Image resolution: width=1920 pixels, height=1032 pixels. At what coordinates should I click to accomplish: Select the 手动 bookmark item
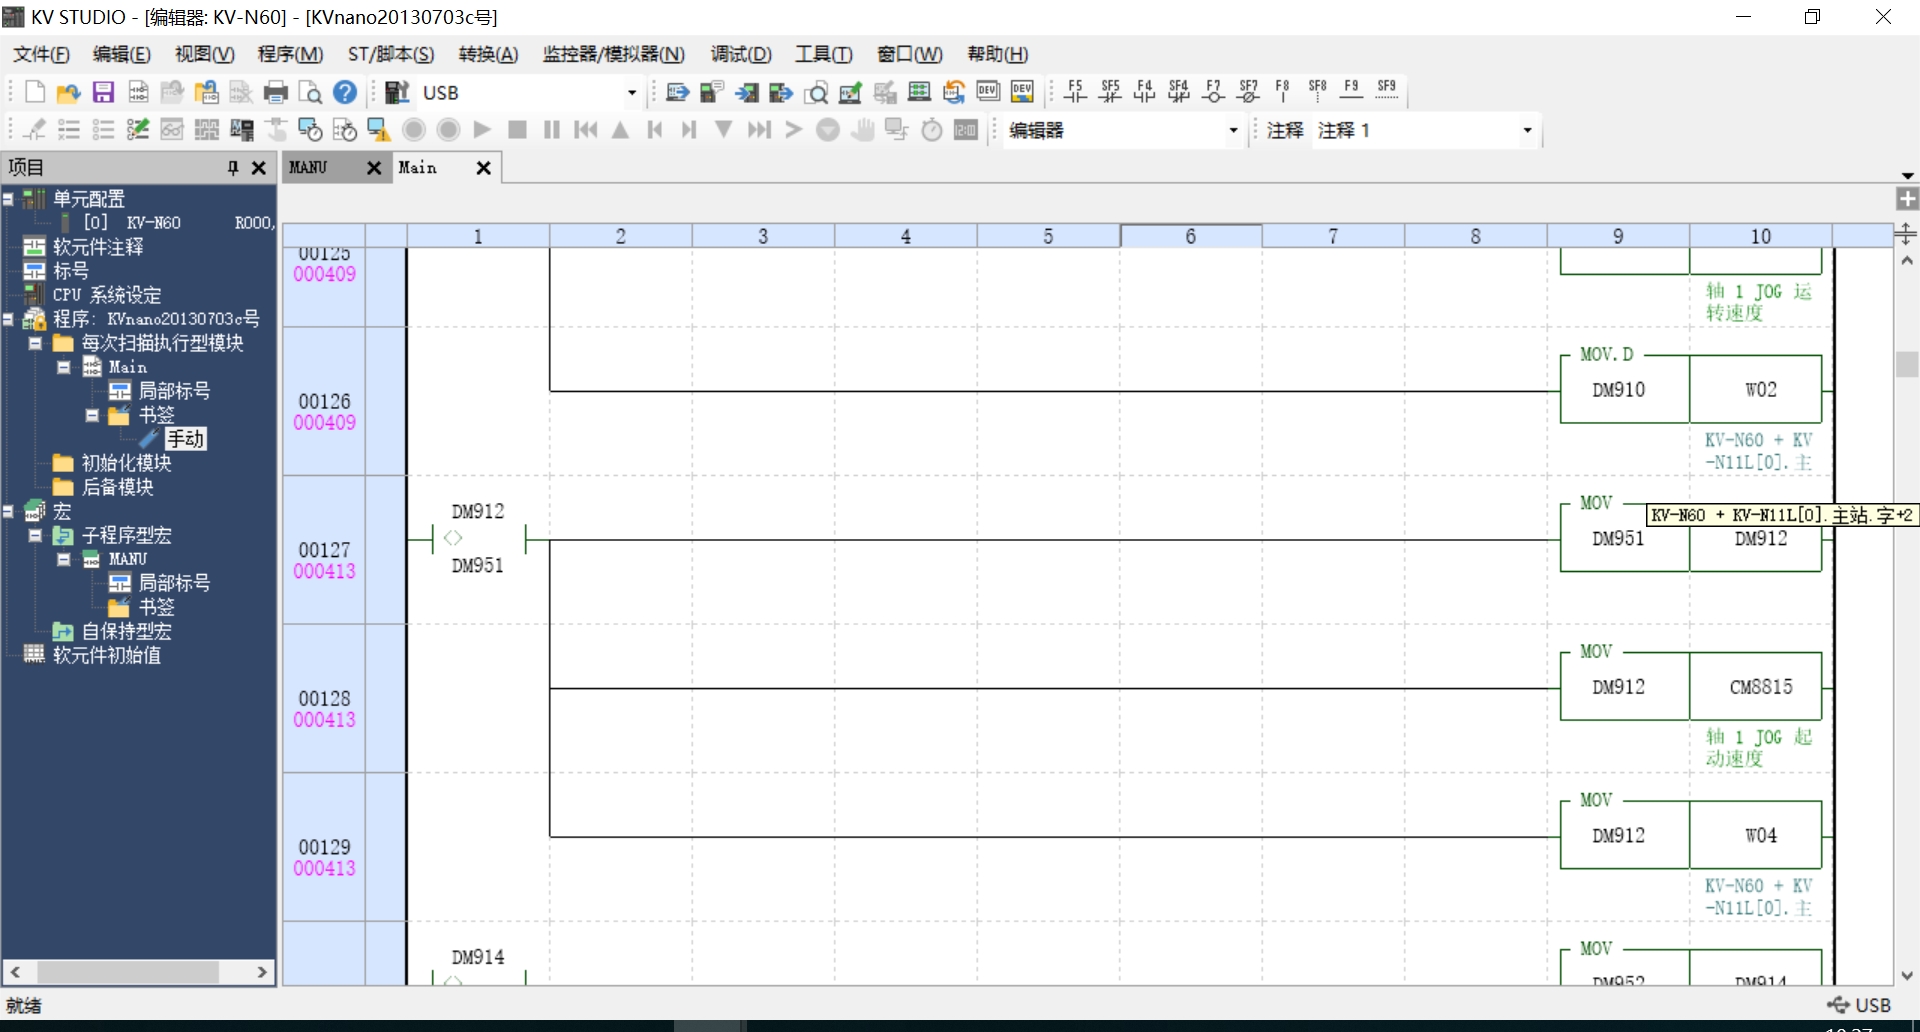click(x=186, y=439)
